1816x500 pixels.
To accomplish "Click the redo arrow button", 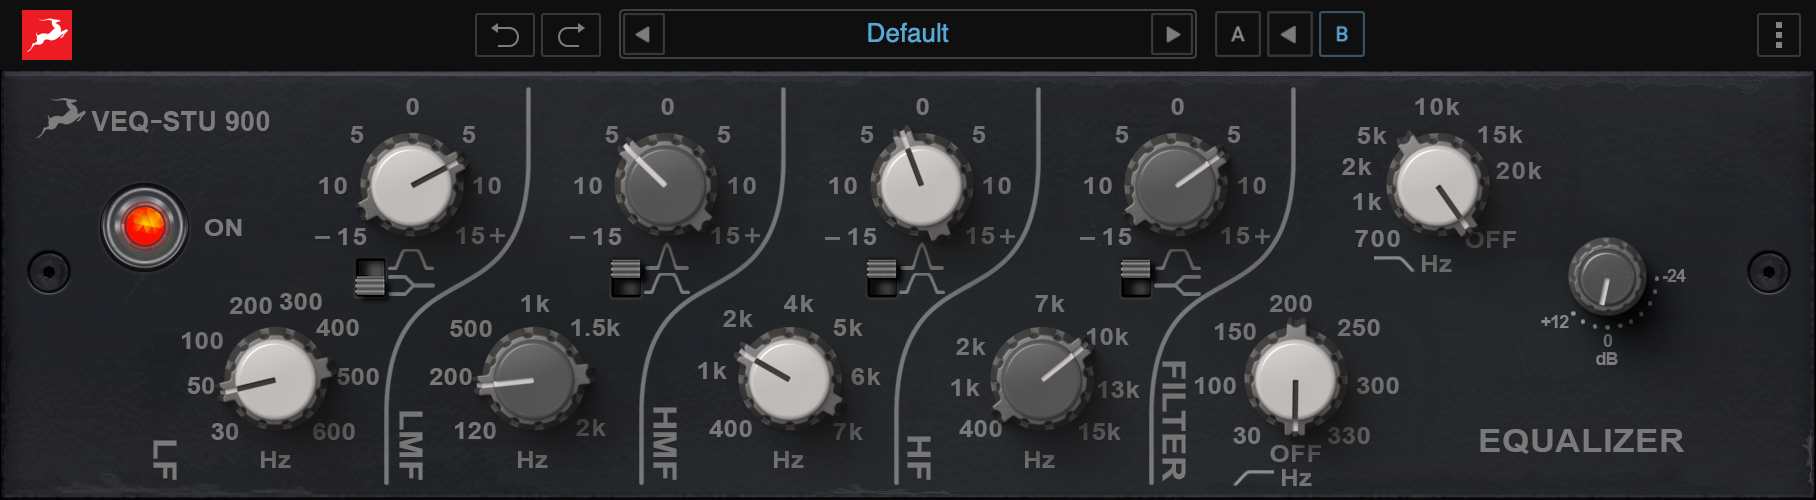I will 571,35.
